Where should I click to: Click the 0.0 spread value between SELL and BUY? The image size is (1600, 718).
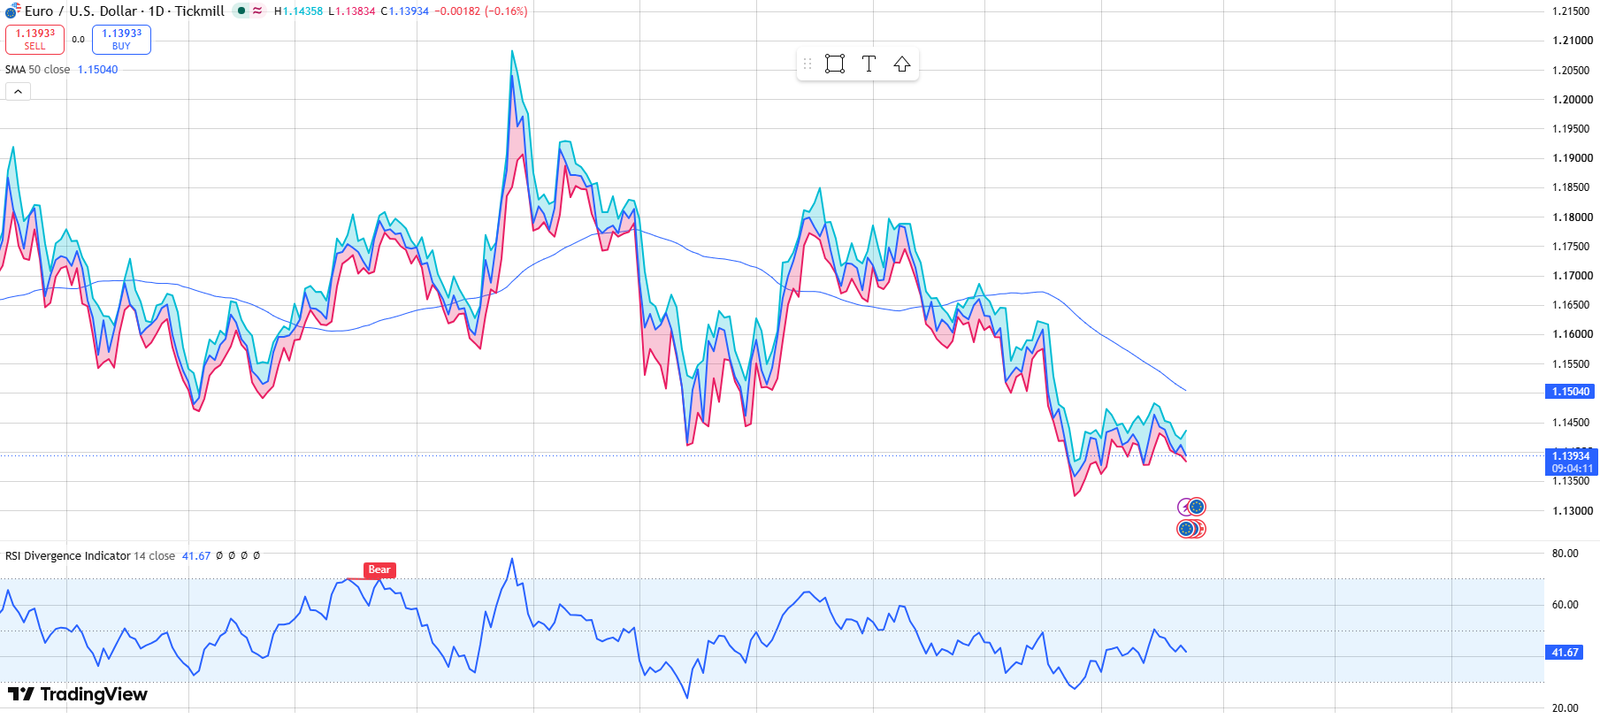(78, 40)
